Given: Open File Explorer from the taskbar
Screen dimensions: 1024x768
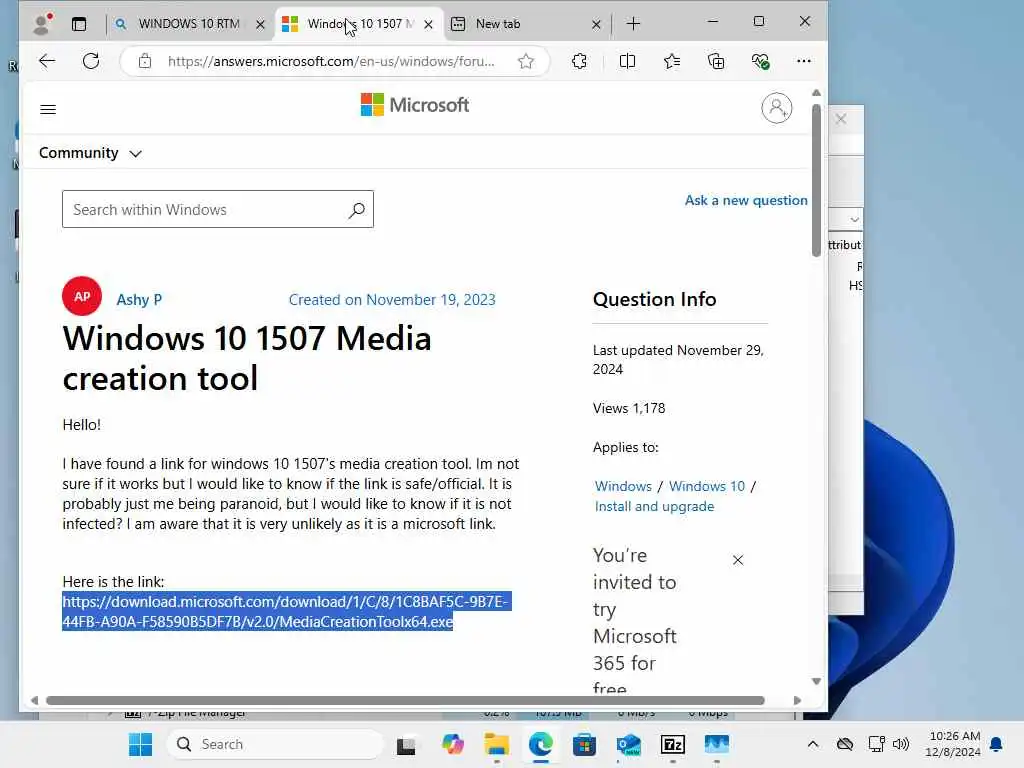Looking at the screenshot, I should pos(497,744).
